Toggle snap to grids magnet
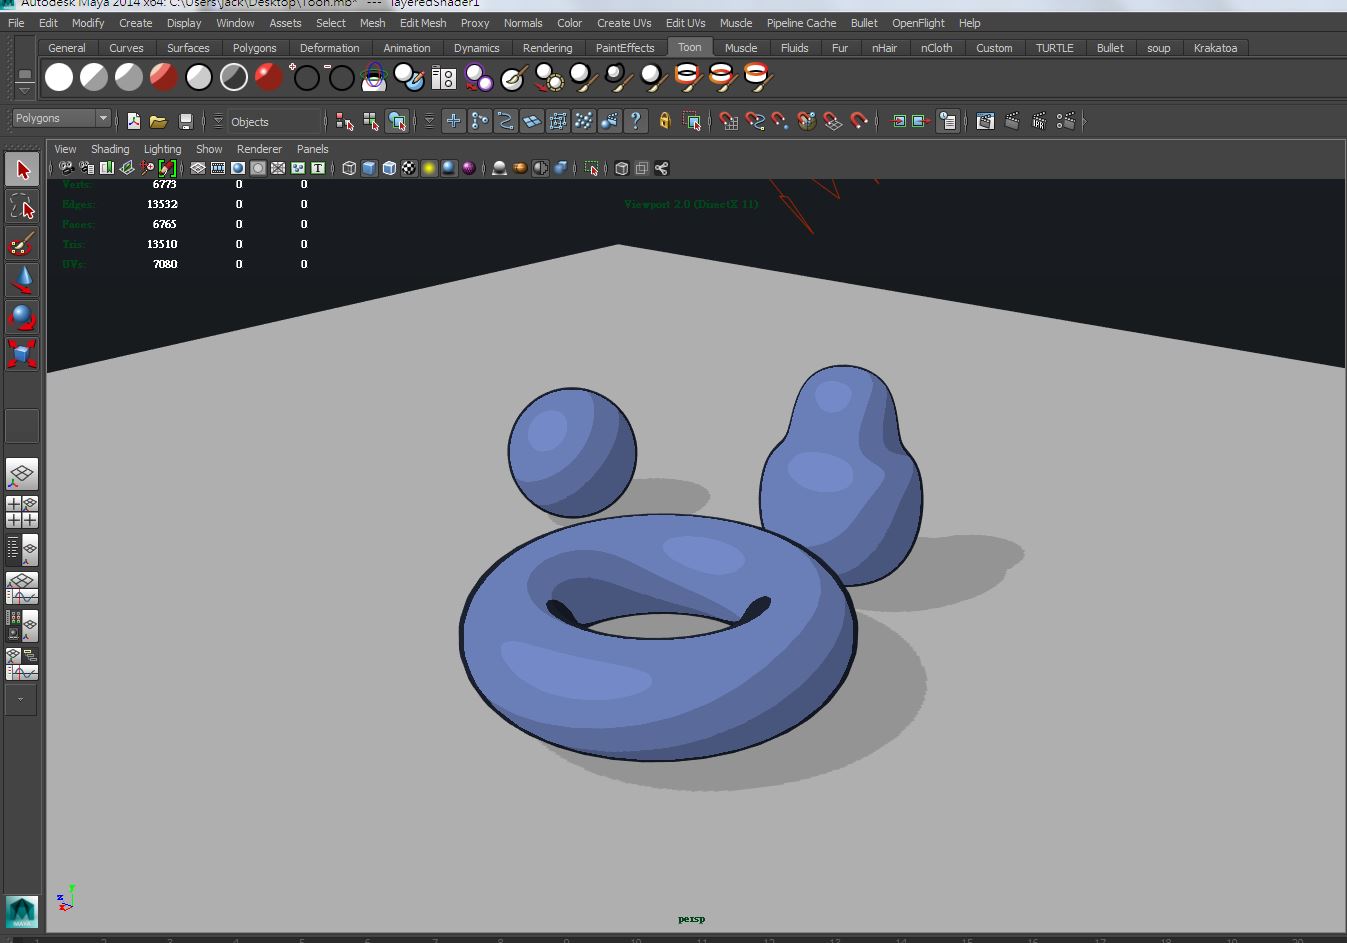 729,122
